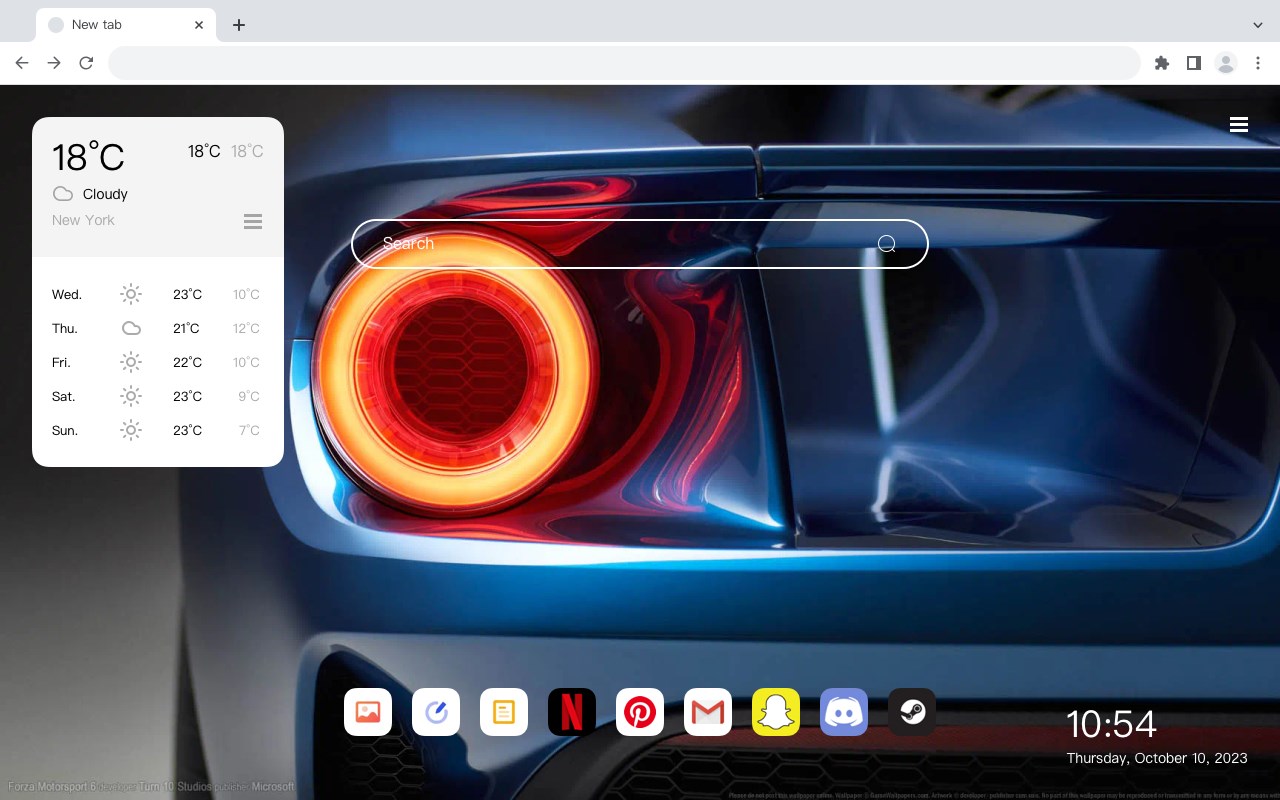Click Thursday's low of 12°C
1280x800 pixels.
[246, 329]
